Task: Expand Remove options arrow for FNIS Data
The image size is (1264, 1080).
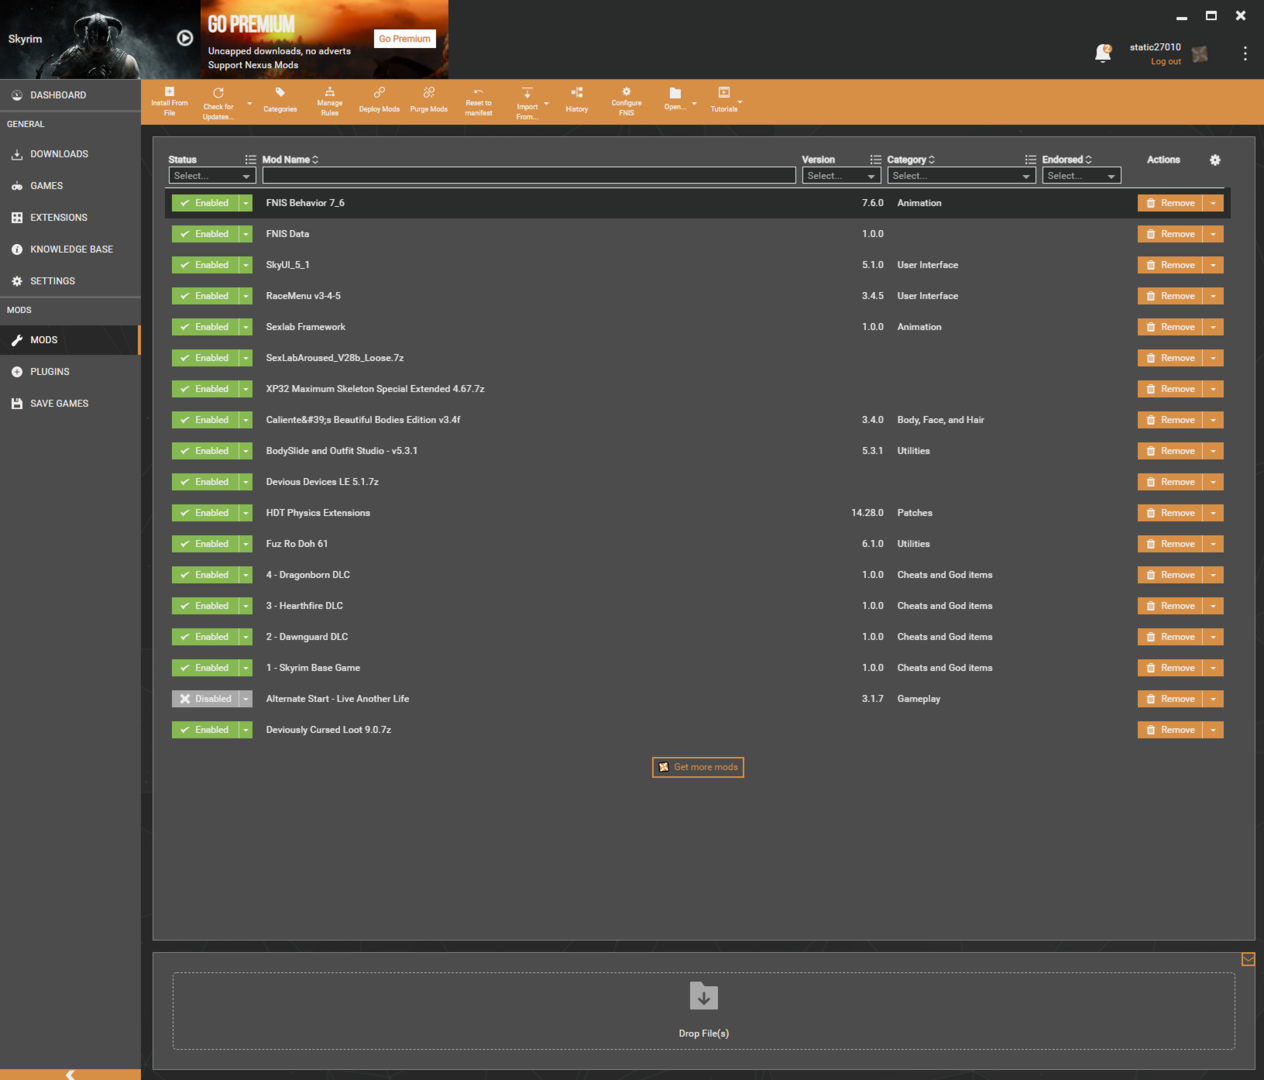Action: (1213, 234)
